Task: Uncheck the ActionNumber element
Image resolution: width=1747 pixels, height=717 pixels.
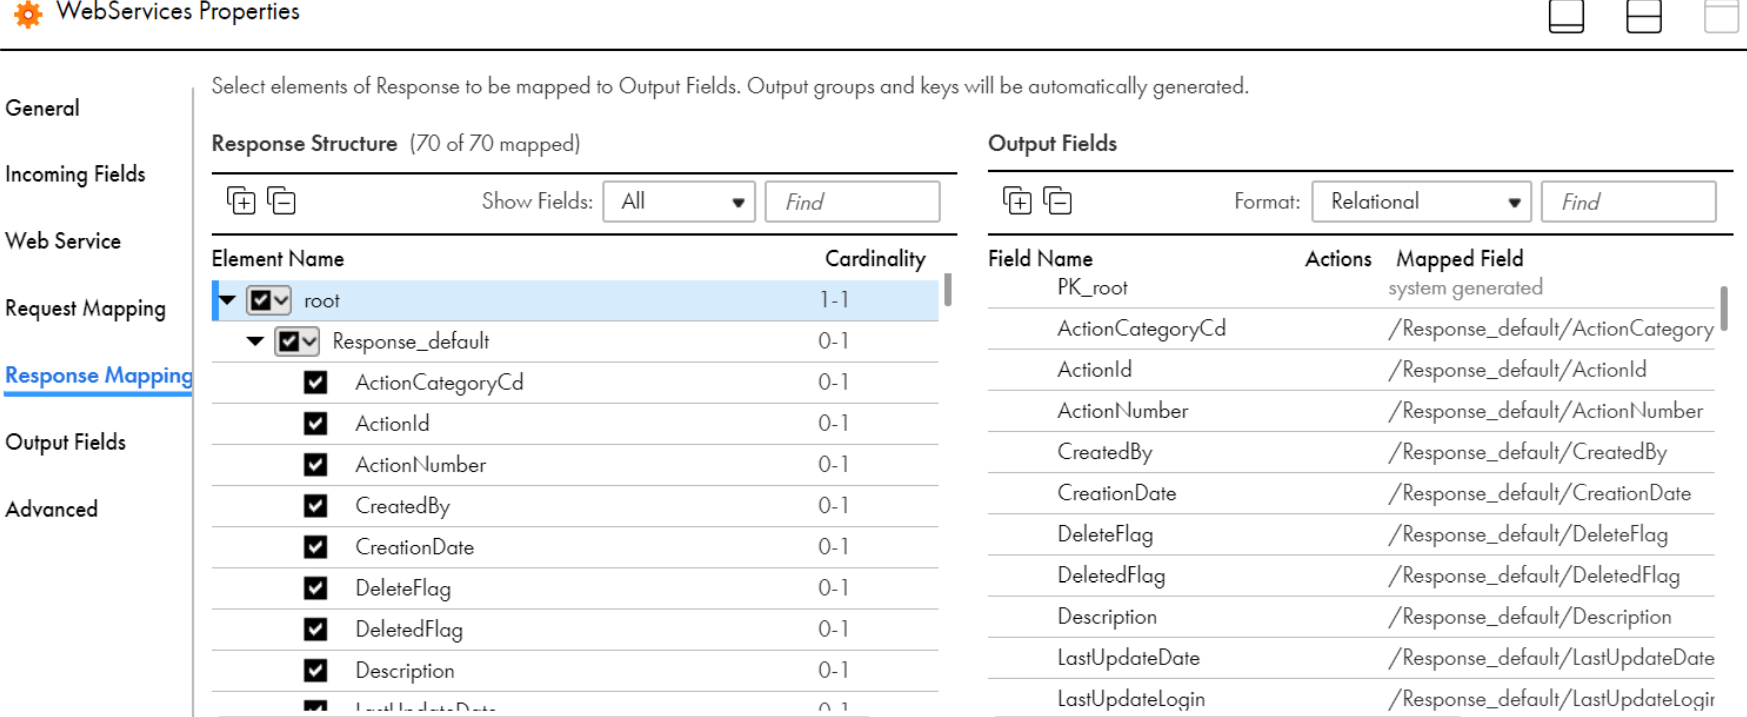Action: click(316, 464)
